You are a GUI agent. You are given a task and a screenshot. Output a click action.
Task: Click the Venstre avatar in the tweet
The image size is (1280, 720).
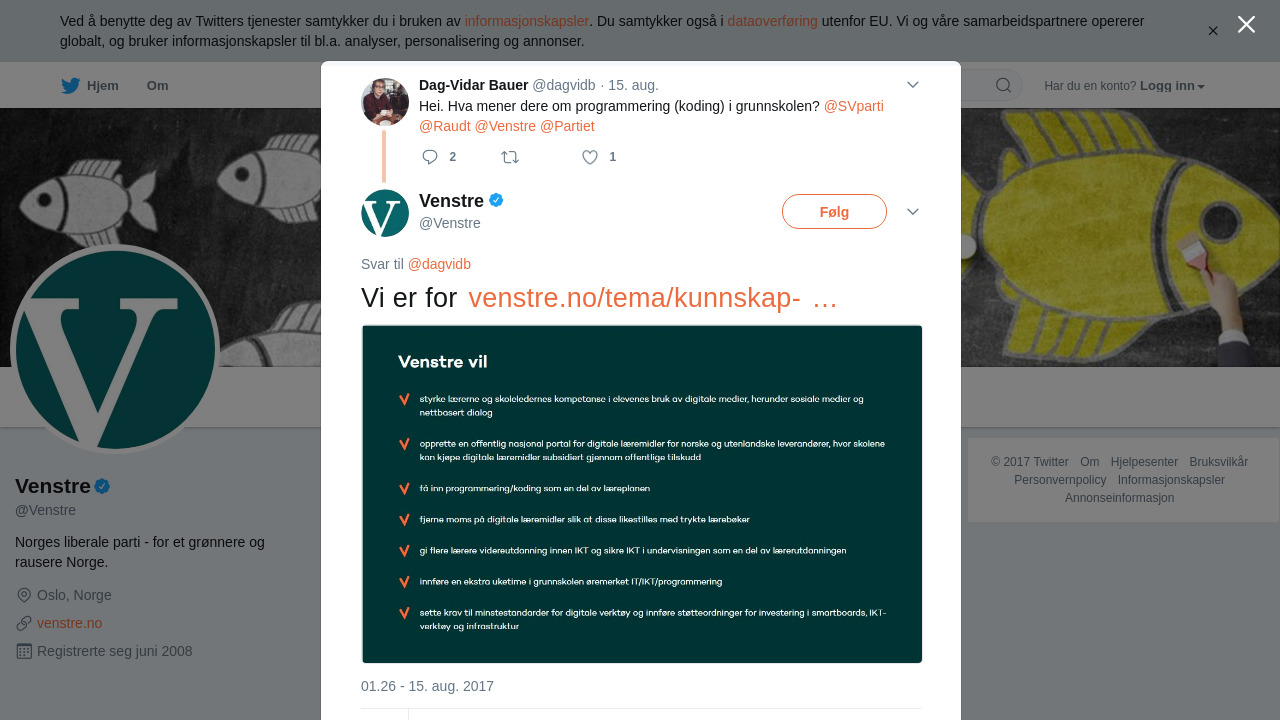coord(385,213)
